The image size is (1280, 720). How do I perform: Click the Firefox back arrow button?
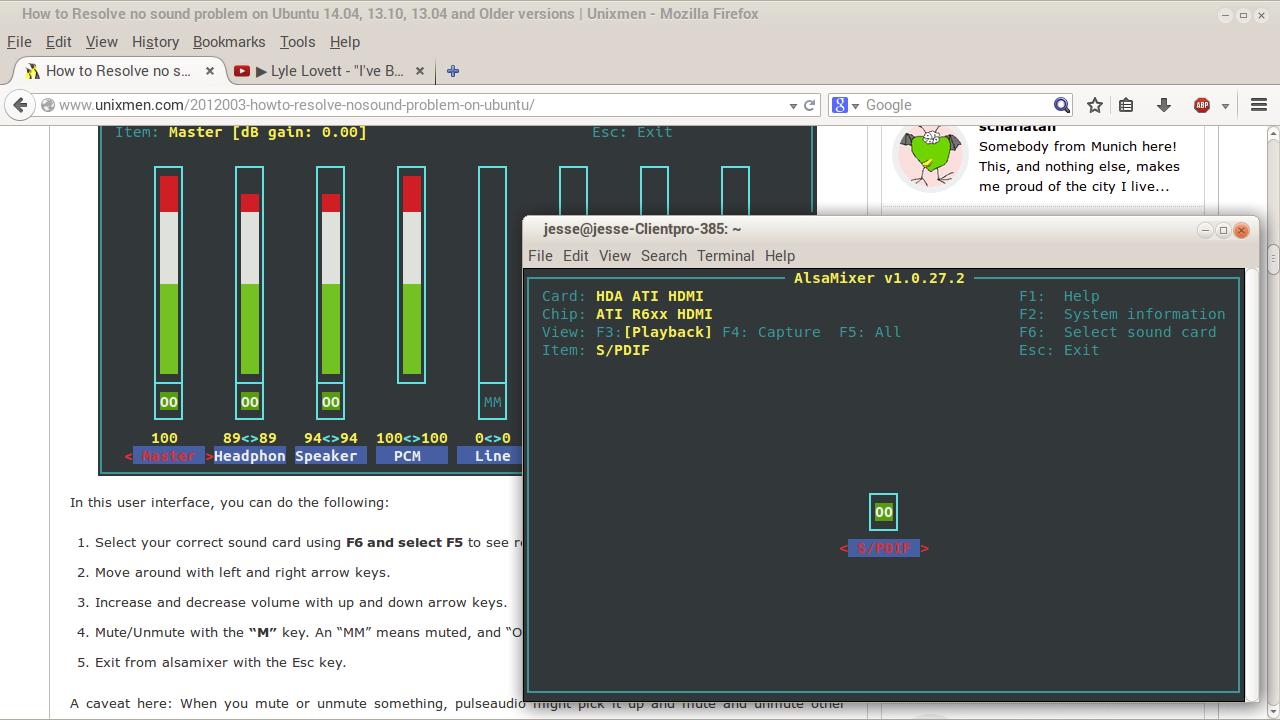click(x=20, y=105)
